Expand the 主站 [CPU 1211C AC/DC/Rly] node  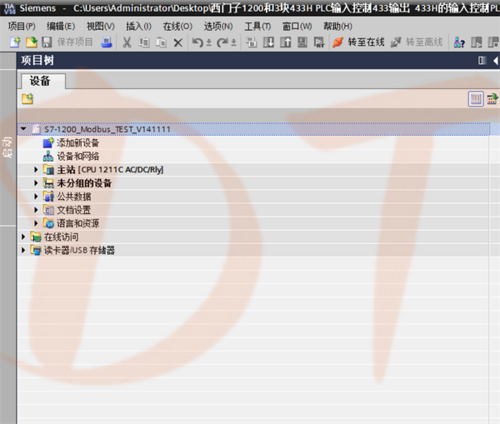pos(36,170)
